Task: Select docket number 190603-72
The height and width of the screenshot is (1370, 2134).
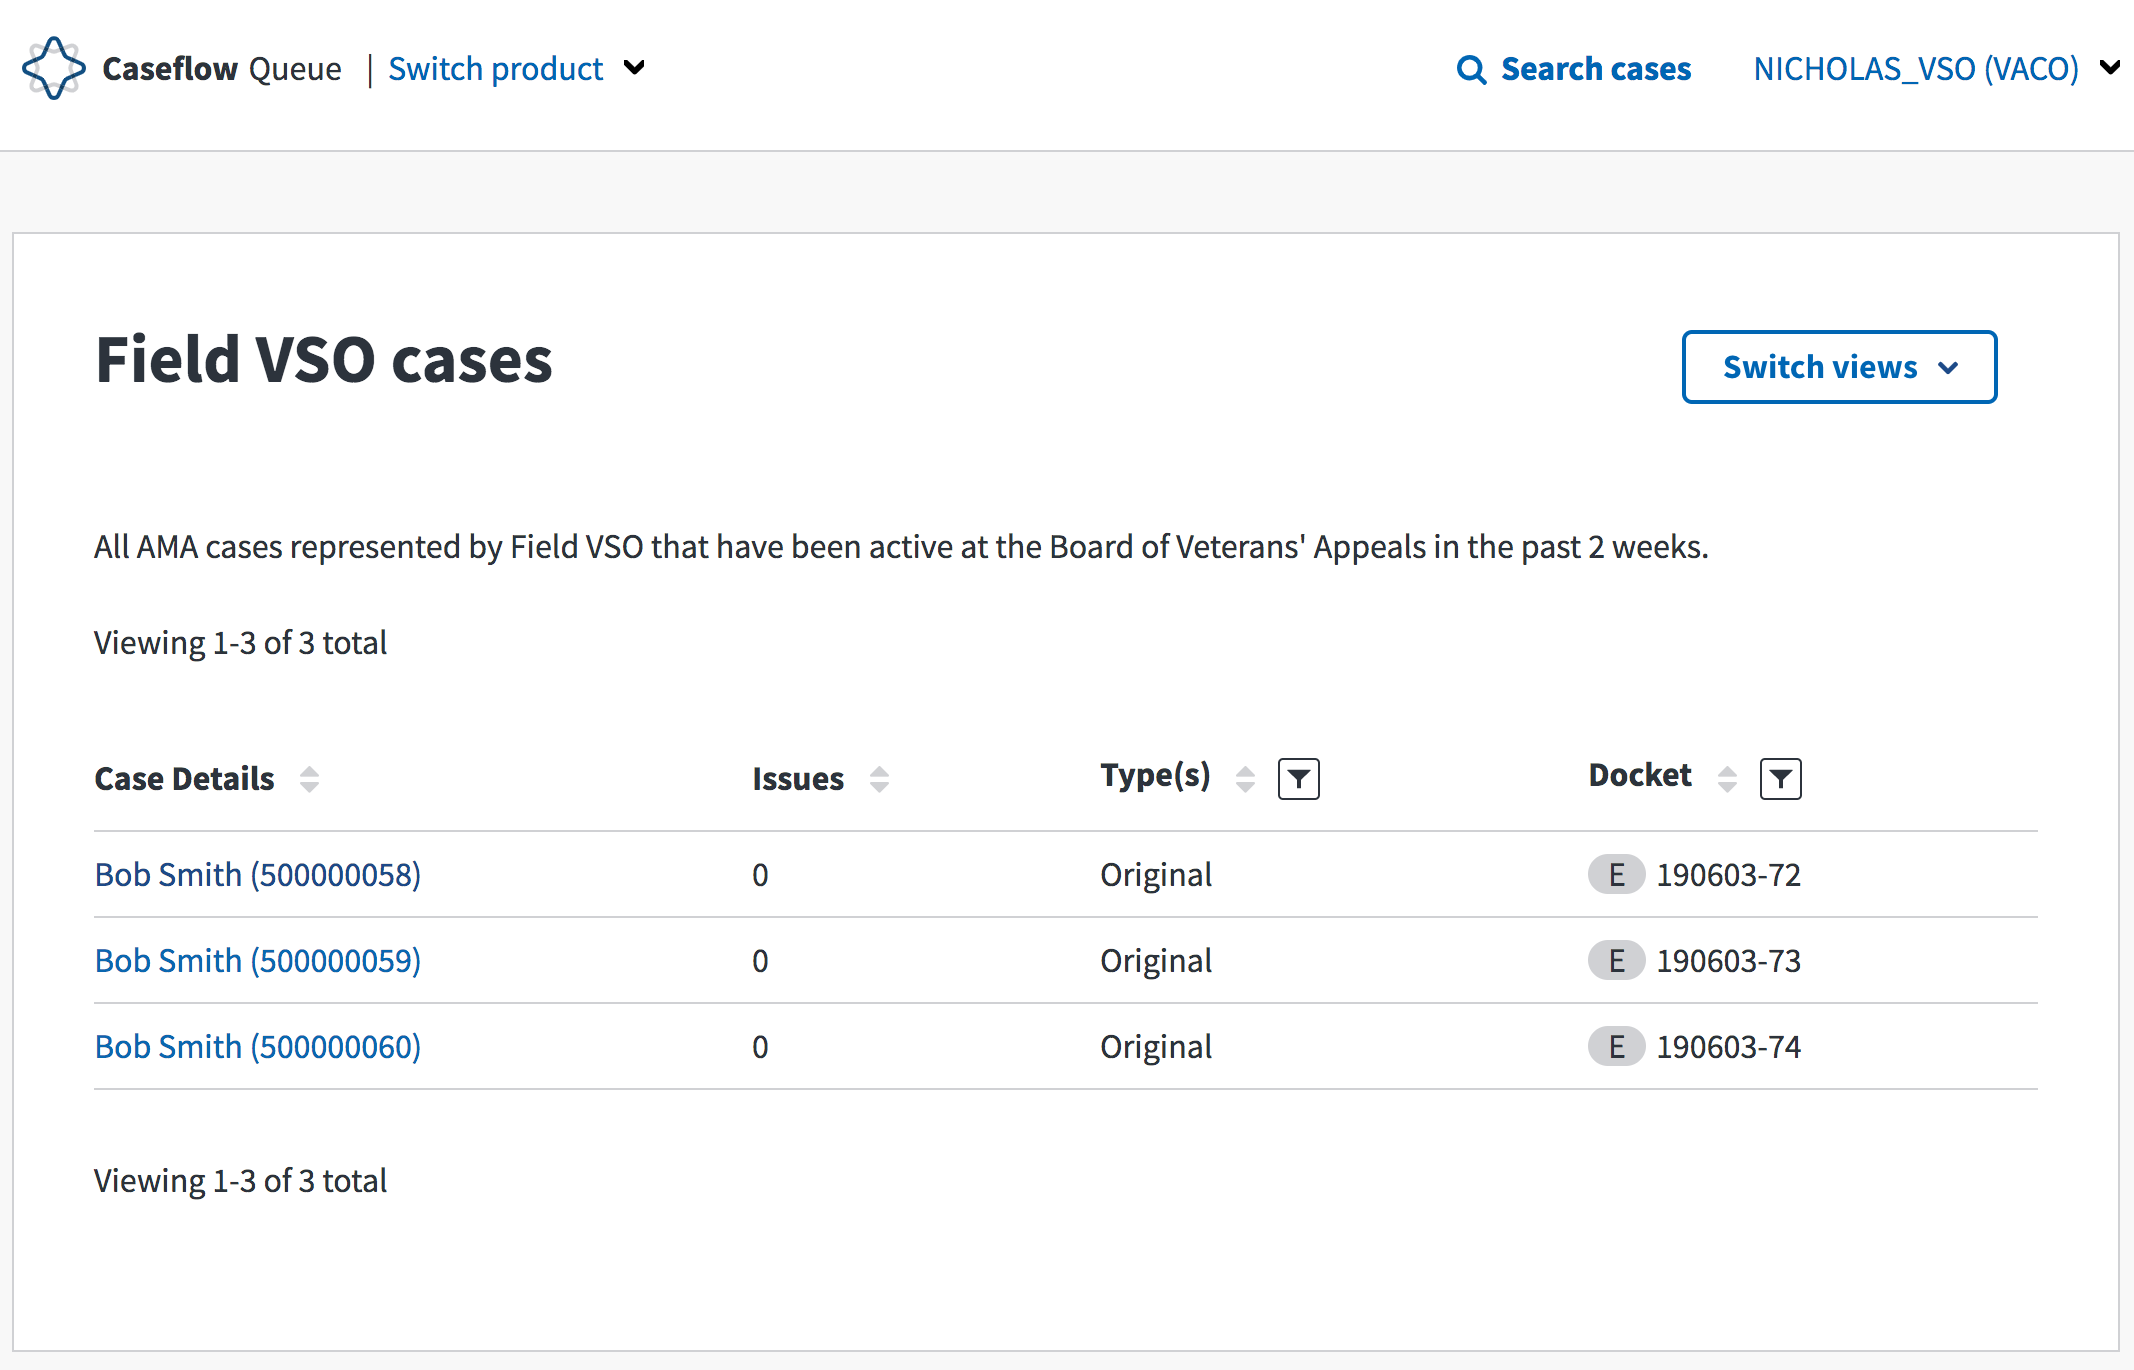Action: click(x=1728, y=875)
